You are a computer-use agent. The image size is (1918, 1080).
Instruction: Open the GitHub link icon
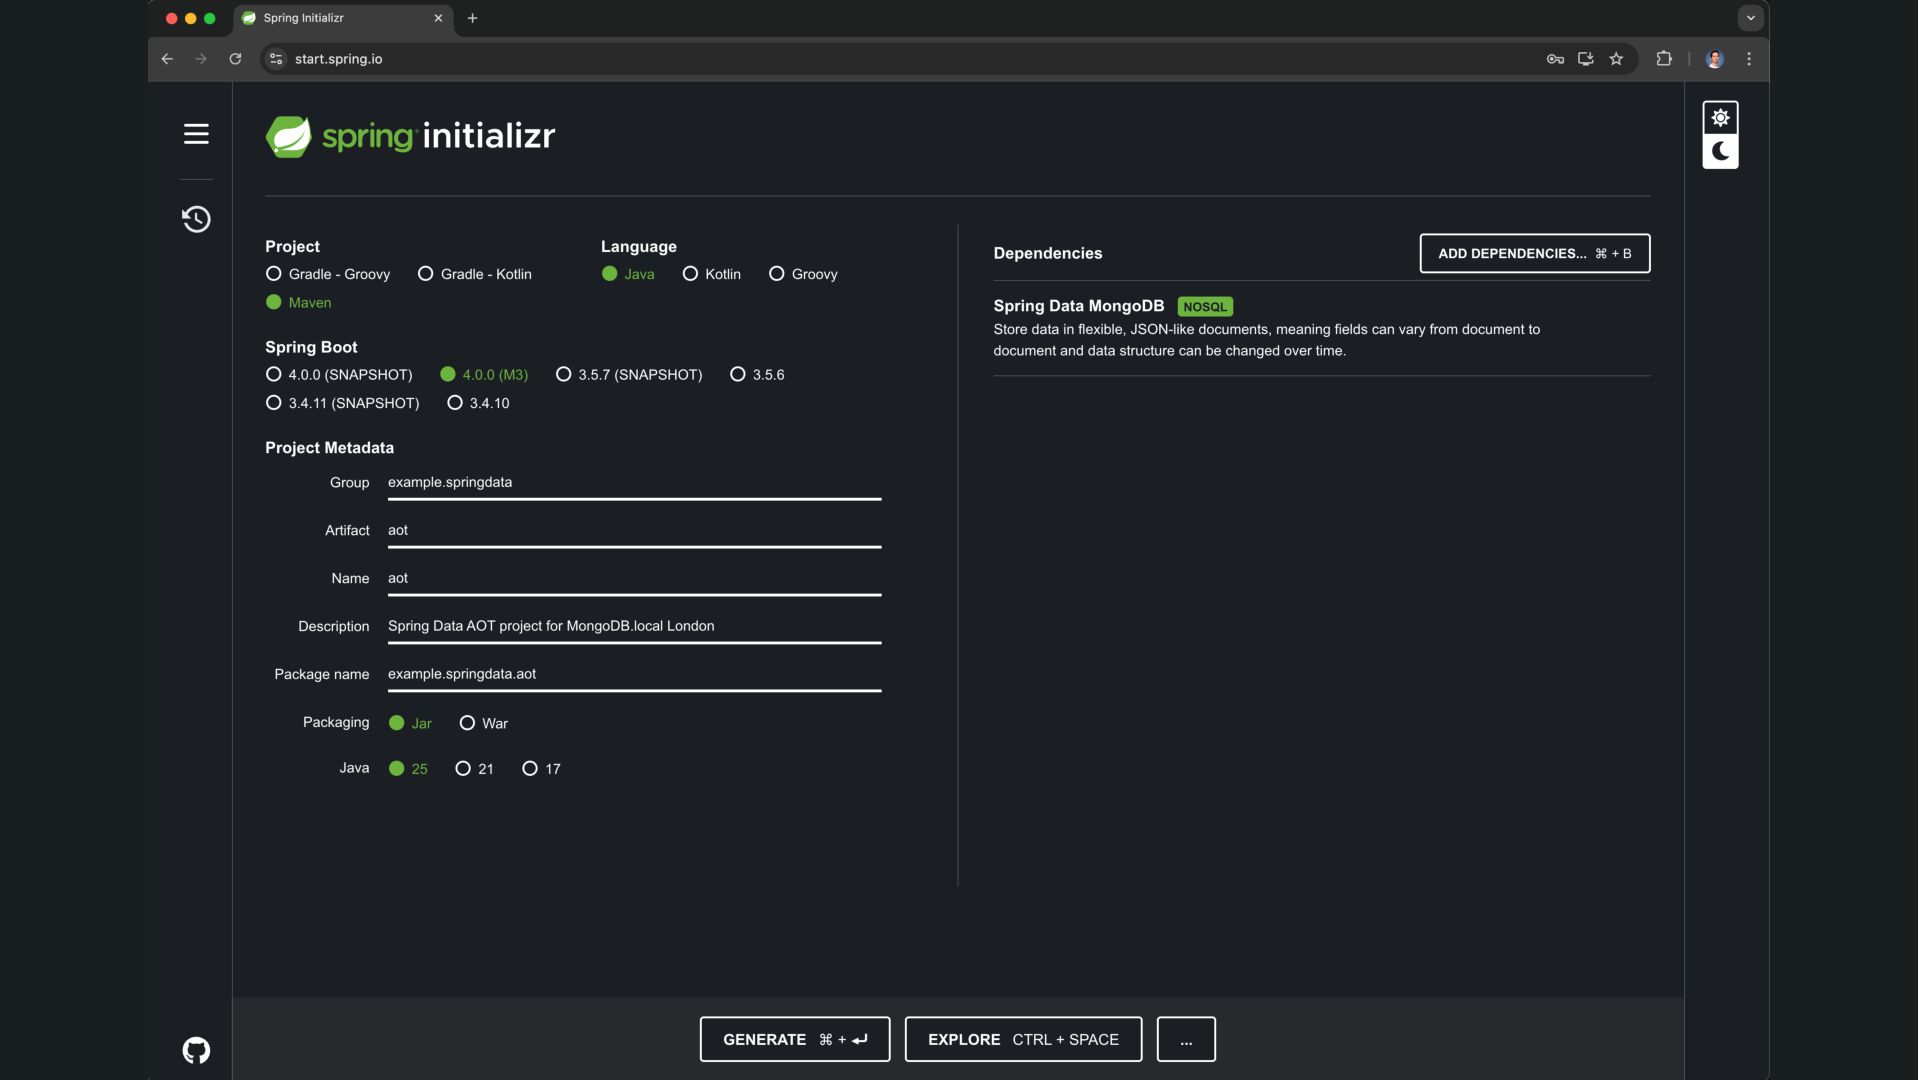click(196, 1050)
